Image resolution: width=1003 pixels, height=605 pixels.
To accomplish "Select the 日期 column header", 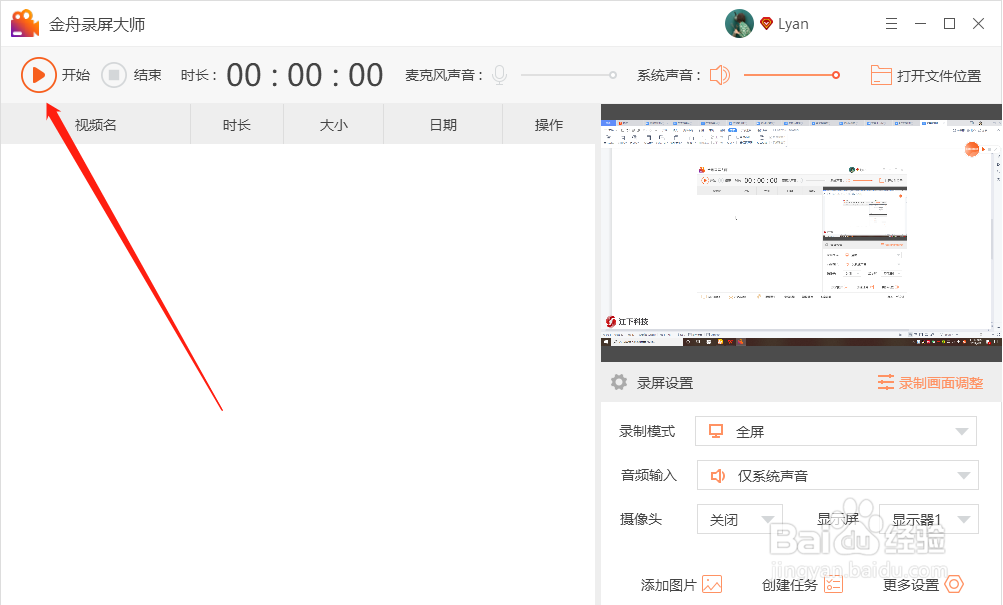I will tap(441, 124).
